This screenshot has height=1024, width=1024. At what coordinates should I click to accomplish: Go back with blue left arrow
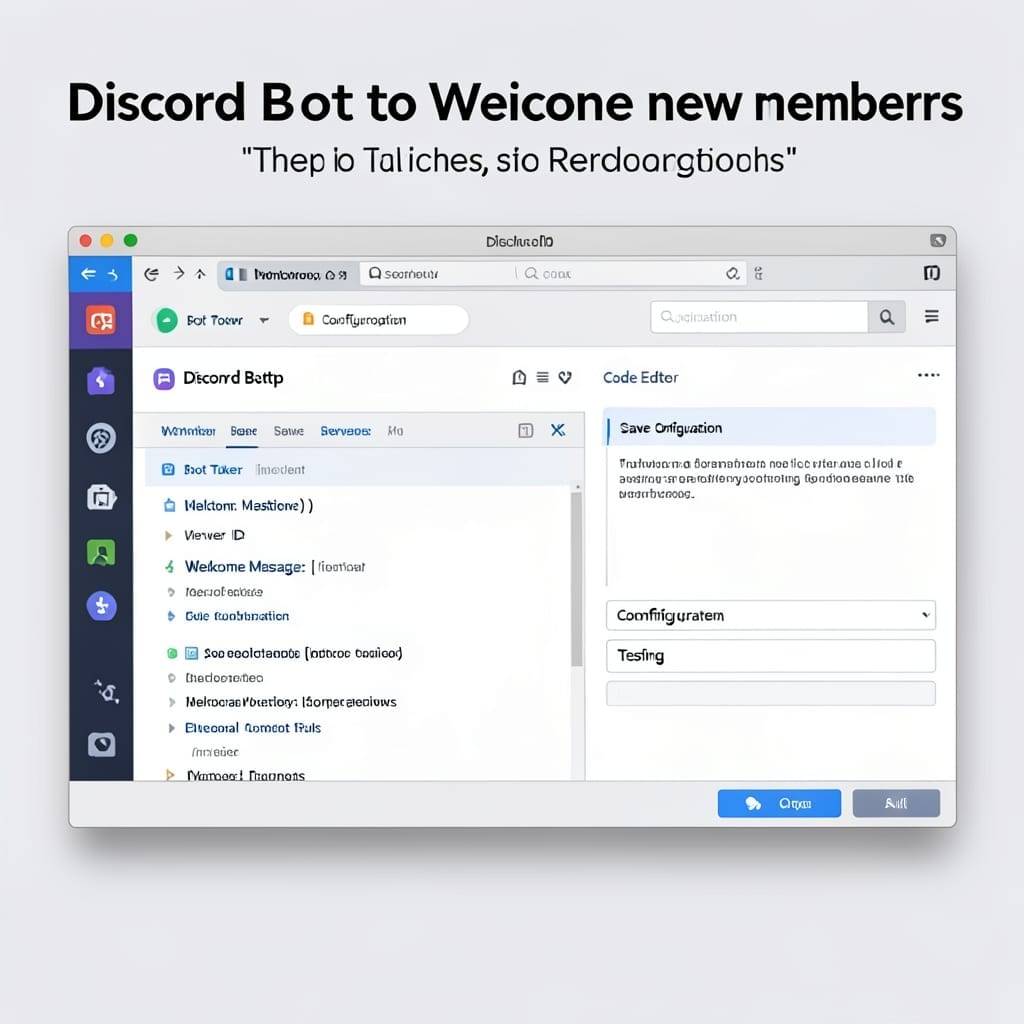tap(88, 274)
